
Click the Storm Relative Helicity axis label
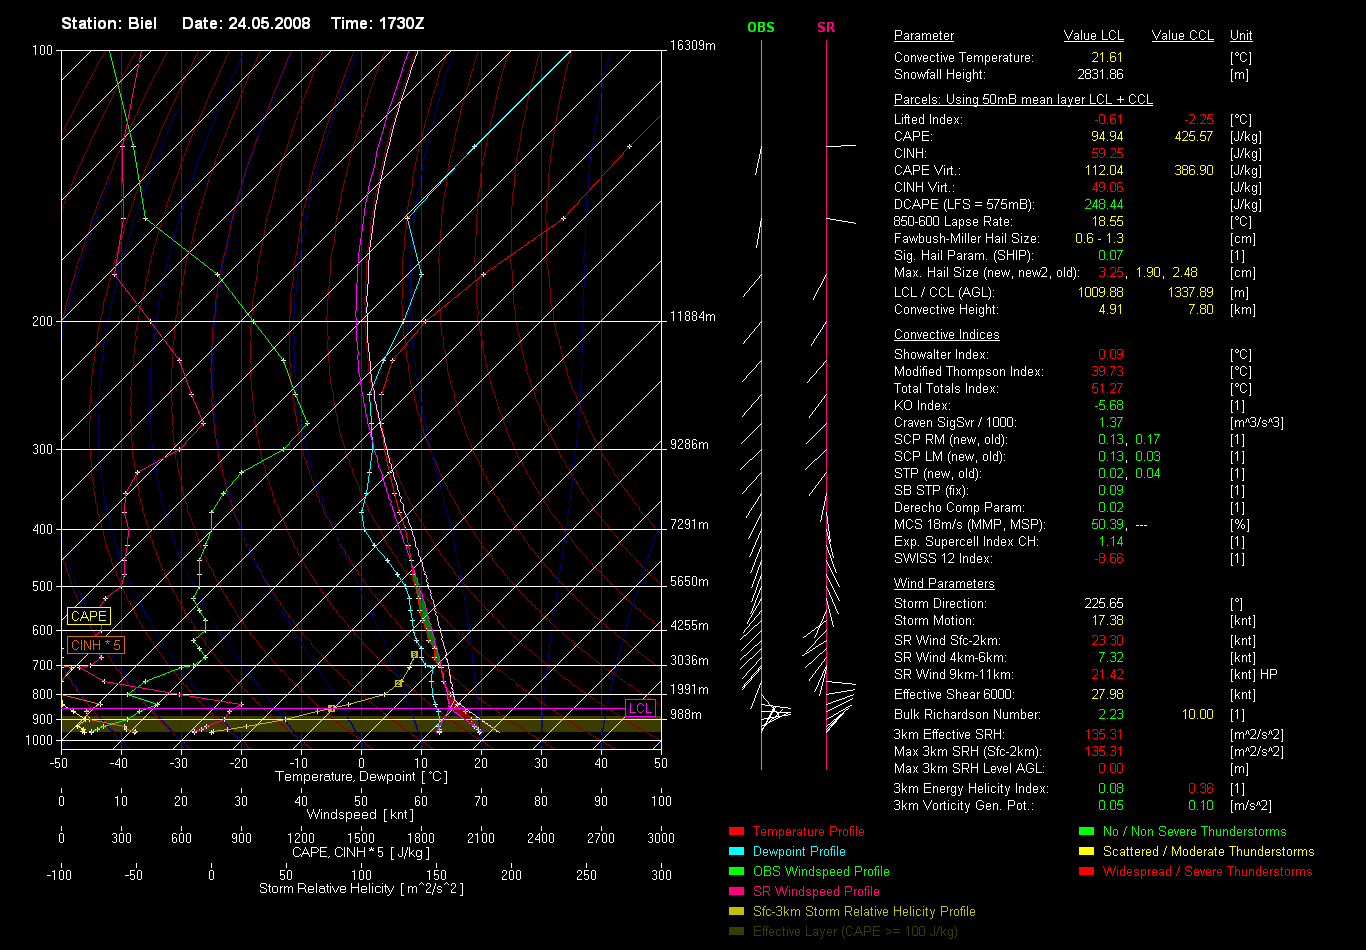tap(361, 888)
